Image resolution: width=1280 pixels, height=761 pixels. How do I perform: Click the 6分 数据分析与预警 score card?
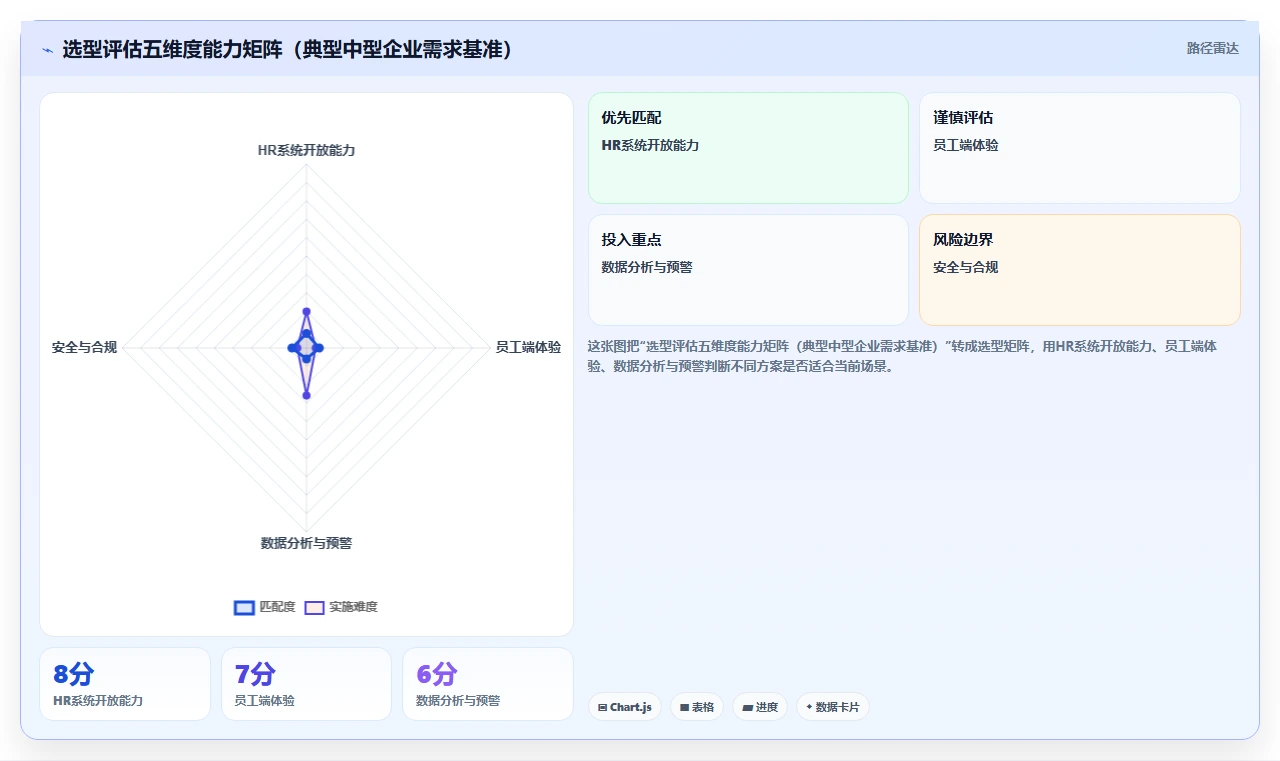pyautogui.click(x=488, y=684)
